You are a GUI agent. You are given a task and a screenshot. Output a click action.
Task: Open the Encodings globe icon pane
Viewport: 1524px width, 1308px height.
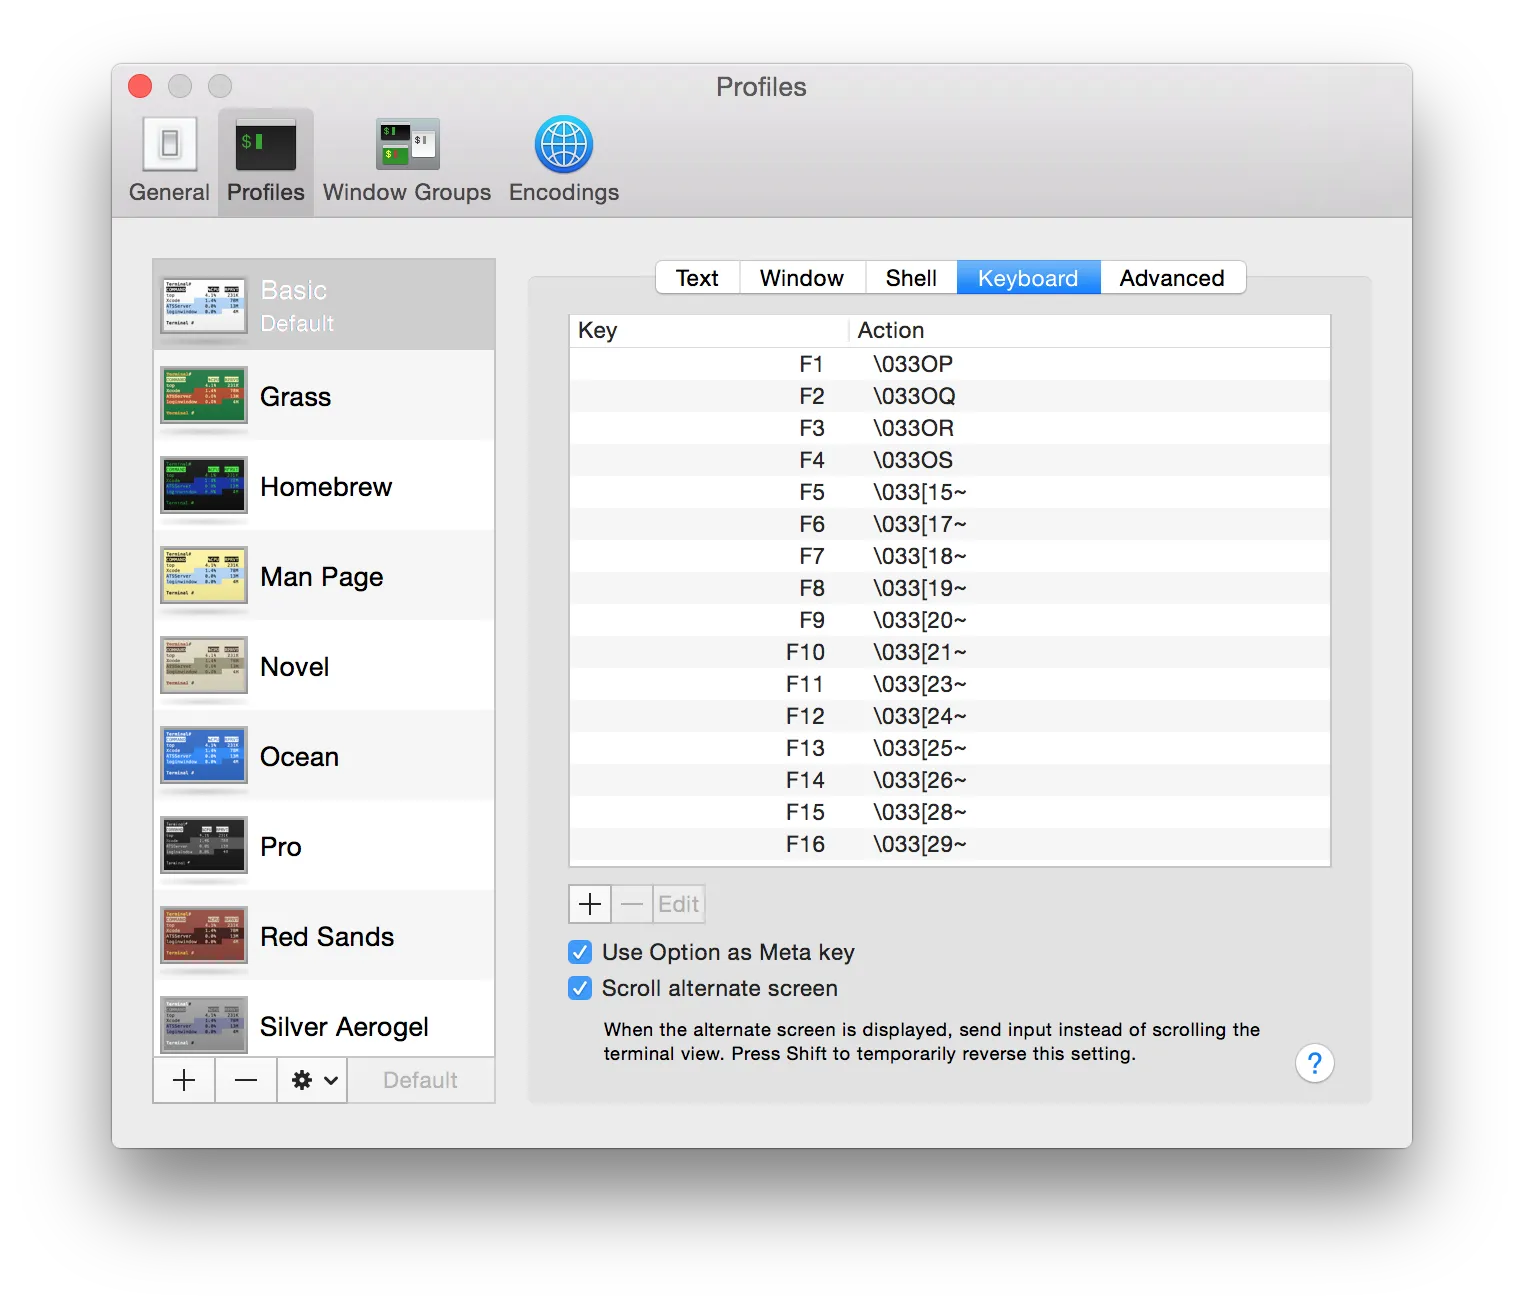[563, 146]
